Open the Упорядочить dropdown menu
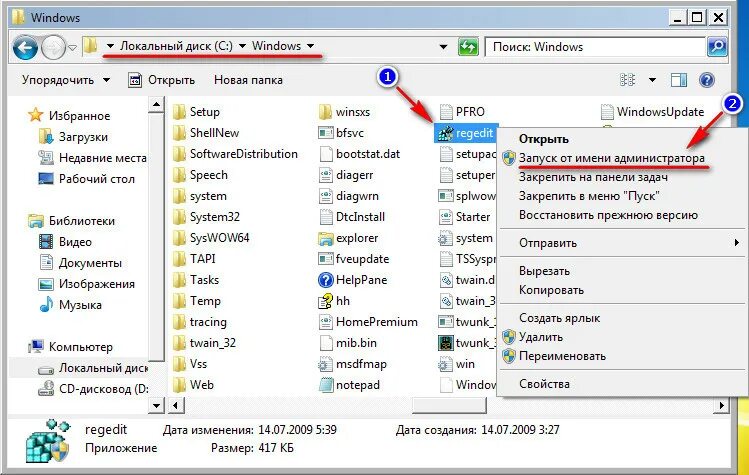 click(65, 80)
